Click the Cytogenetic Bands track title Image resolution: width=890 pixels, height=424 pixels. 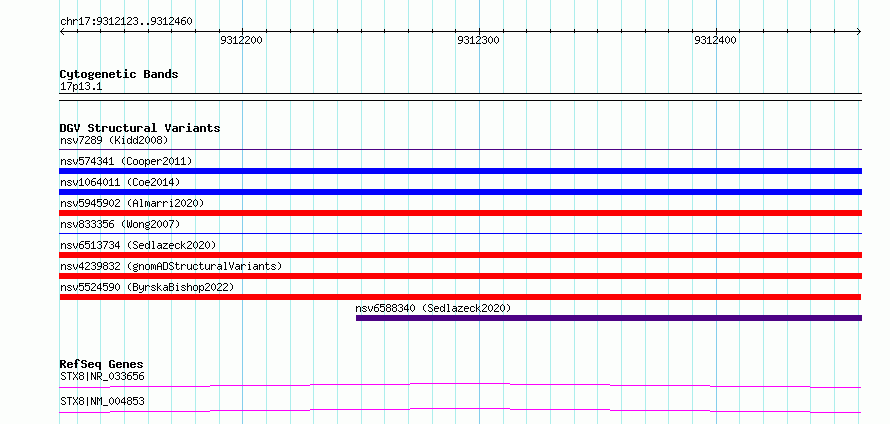tap(119, 74)
